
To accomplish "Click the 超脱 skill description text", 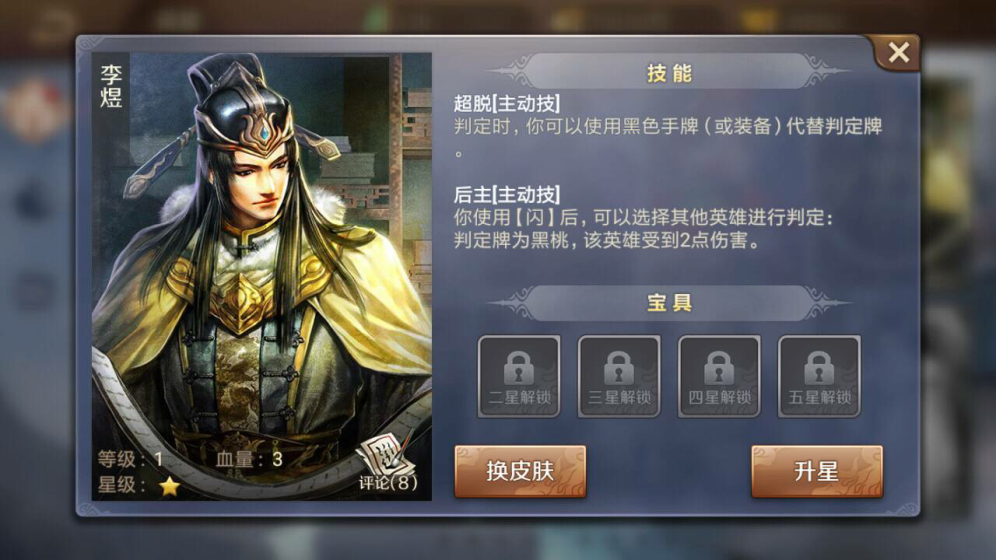I will 668,135.
